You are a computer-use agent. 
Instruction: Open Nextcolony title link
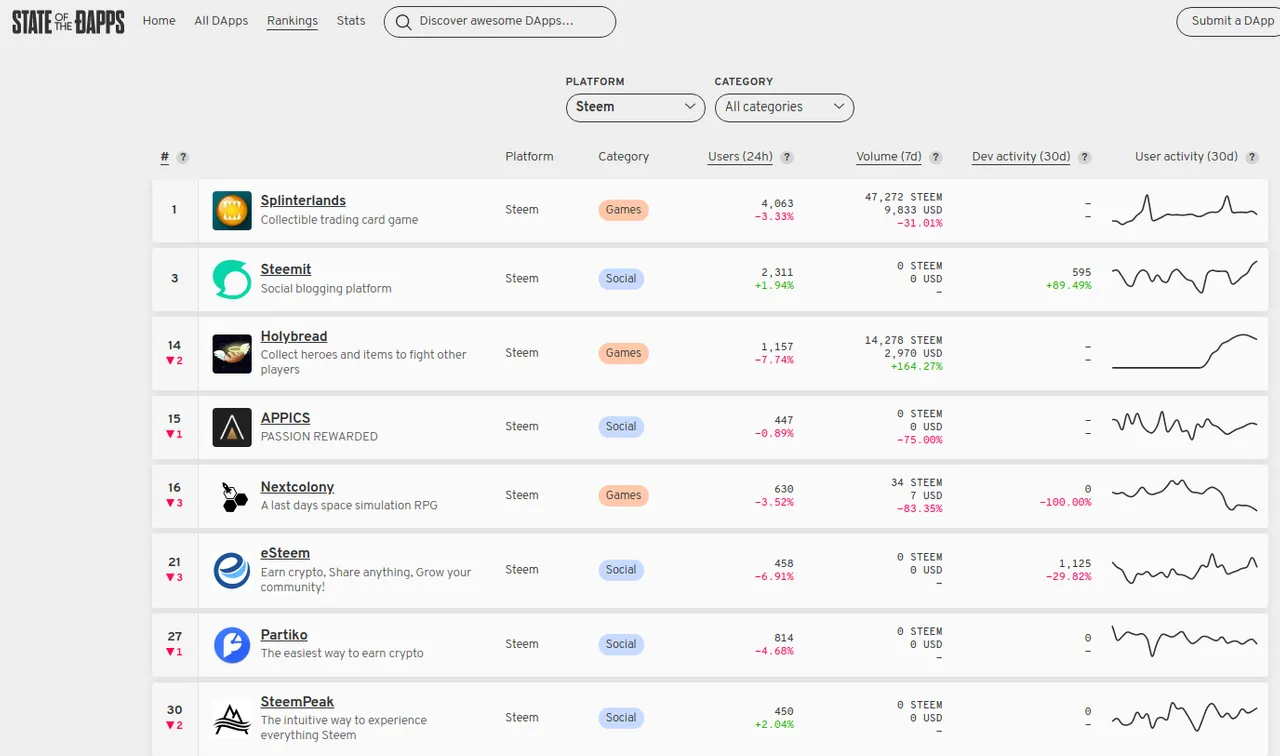click(297, 487)
